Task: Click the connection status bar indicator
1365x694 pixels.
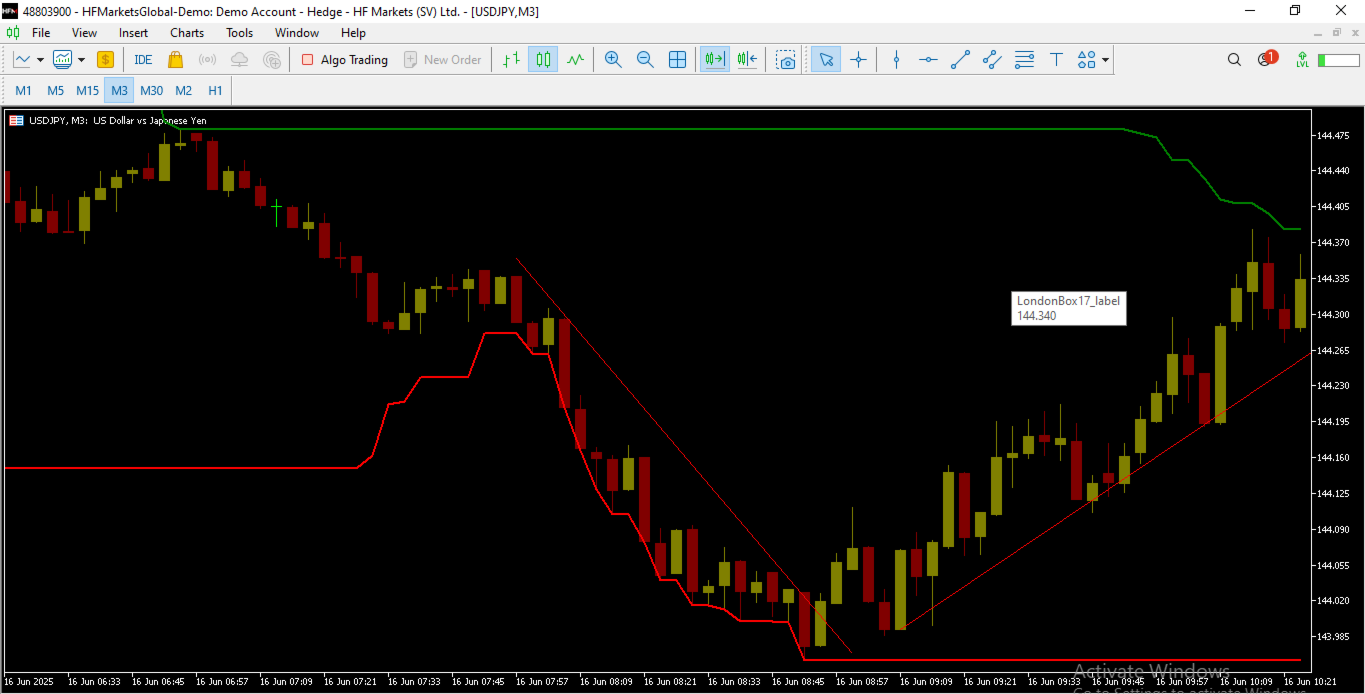Action: [x=1338, y=60]
